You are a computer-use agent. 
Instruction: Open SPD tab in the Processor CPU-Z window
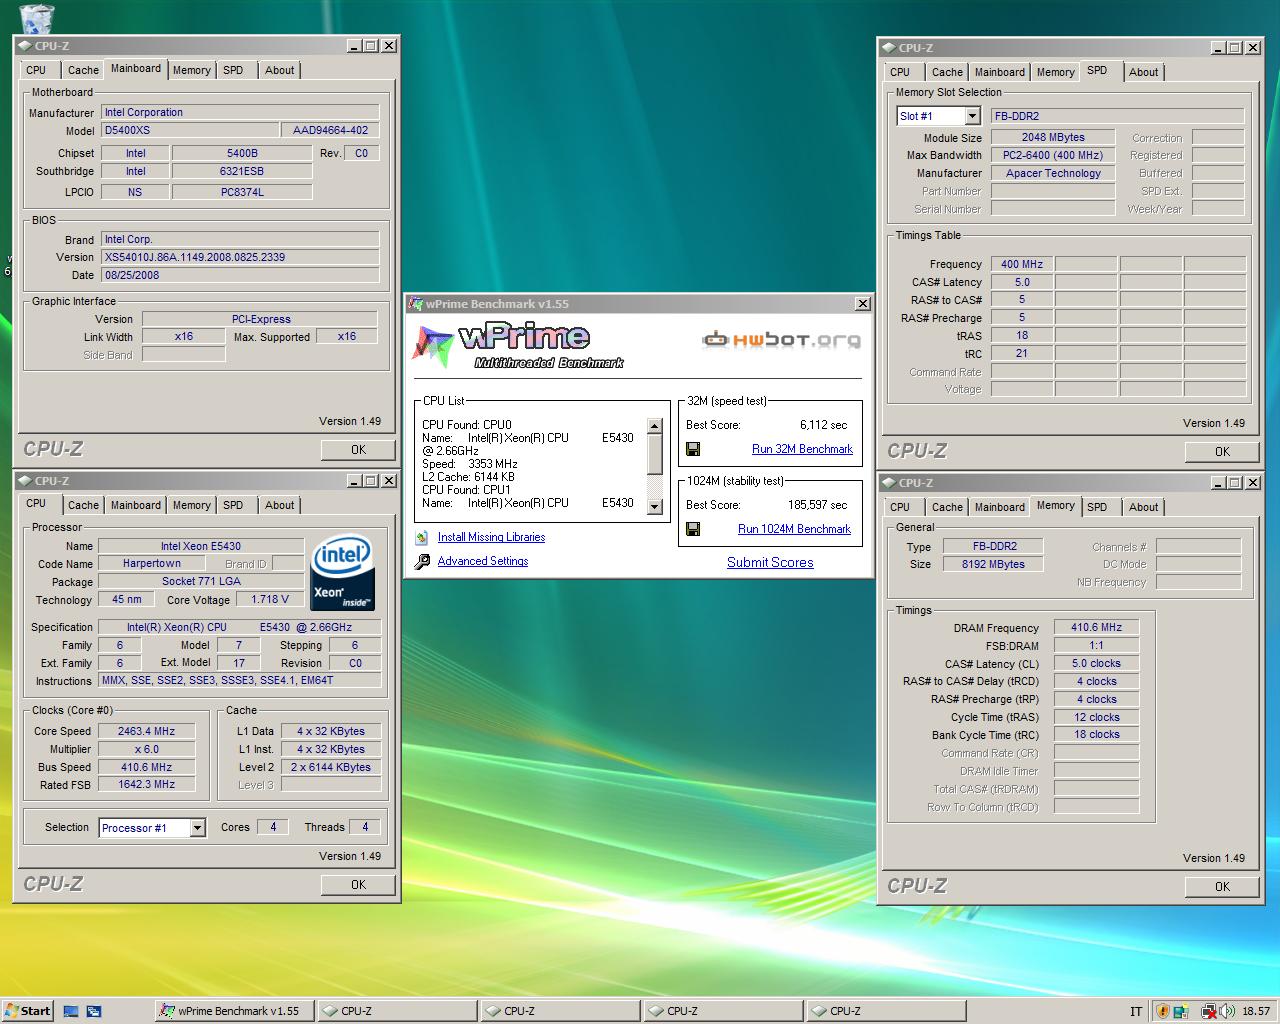[233, 505]
